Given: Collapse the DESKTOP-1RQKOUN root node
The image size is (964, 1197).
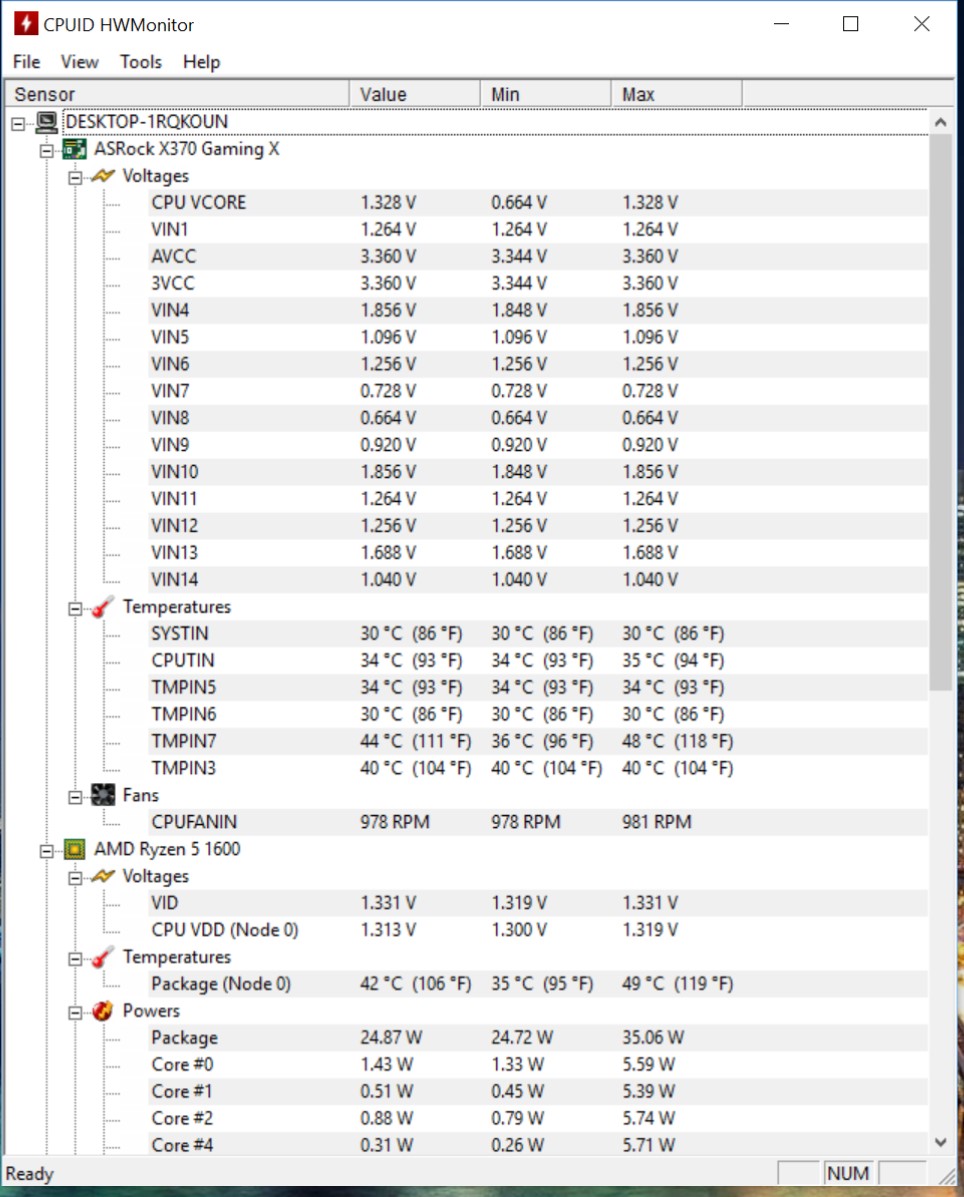Looking at the screenshot, I should (x=18, y=123).
